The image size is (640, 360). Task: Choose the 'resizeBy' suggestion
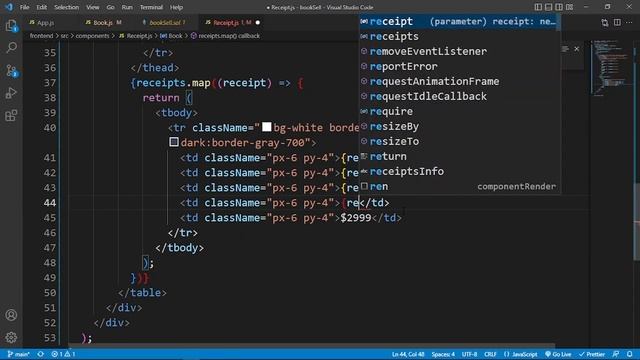(x=459, y=127)
